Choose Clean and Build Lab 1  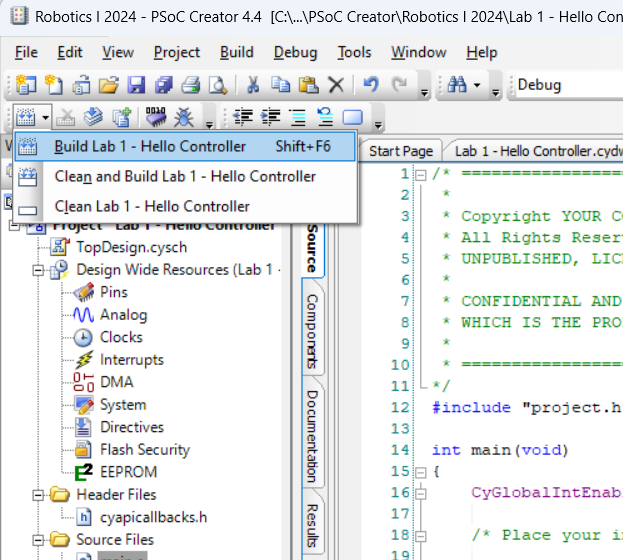click(x=185, y=176)
